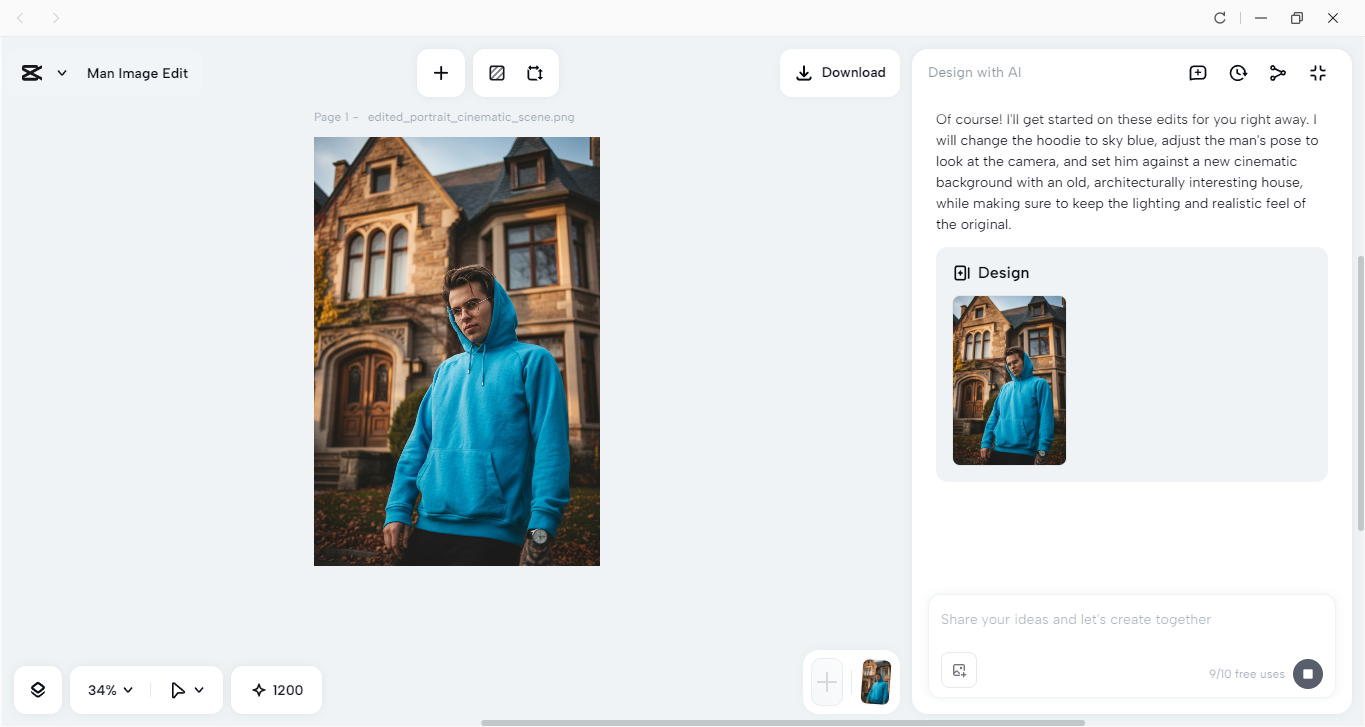Share the design using share icon

[x=1278, y=72]
